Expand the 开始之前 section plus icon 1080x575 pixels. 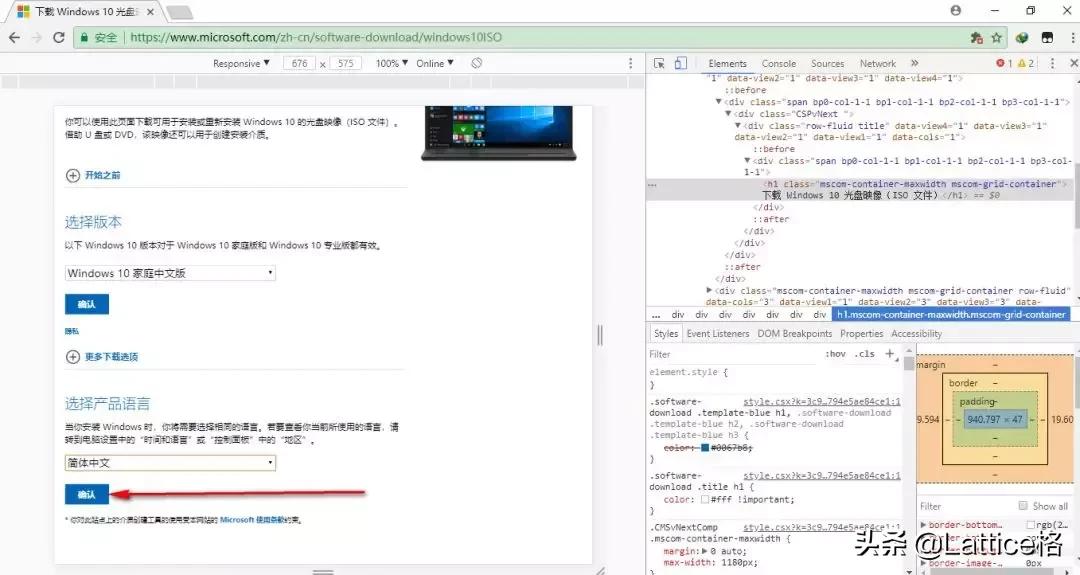click(x=72, y=176)
